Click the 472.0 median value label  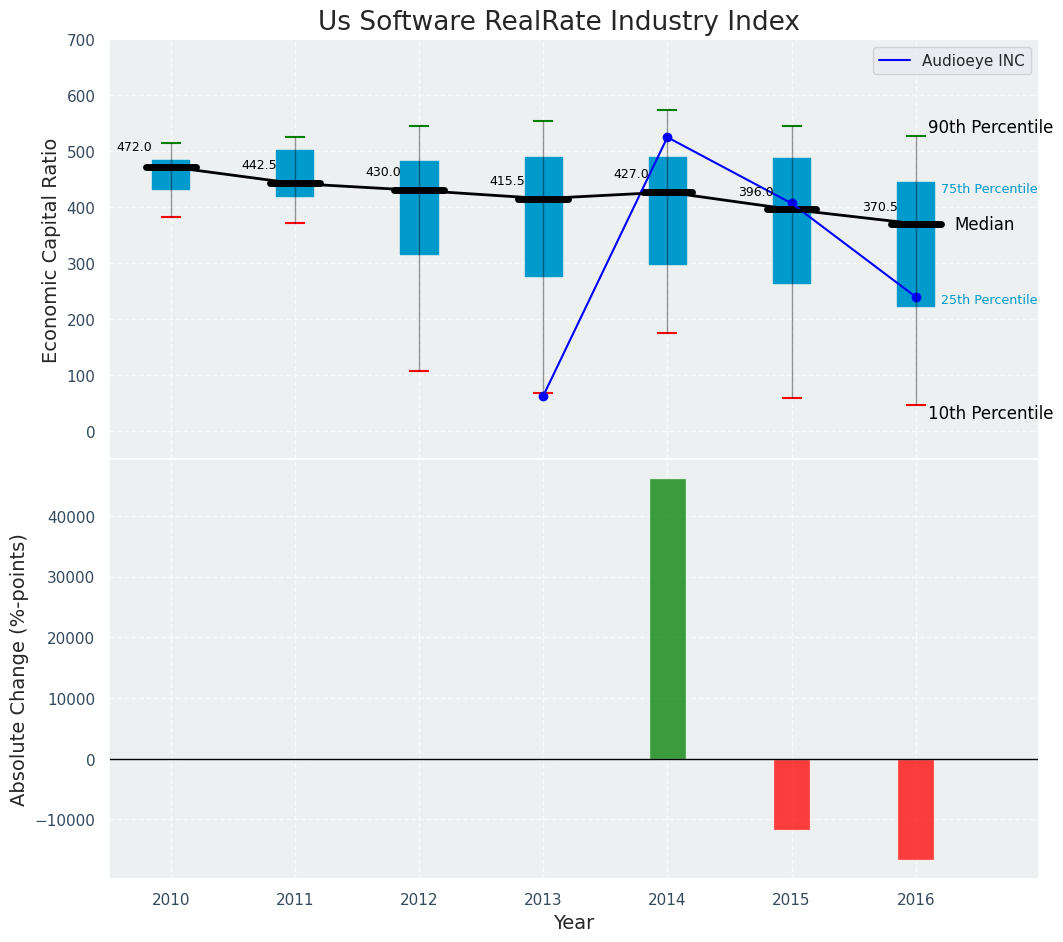[134, 147]
